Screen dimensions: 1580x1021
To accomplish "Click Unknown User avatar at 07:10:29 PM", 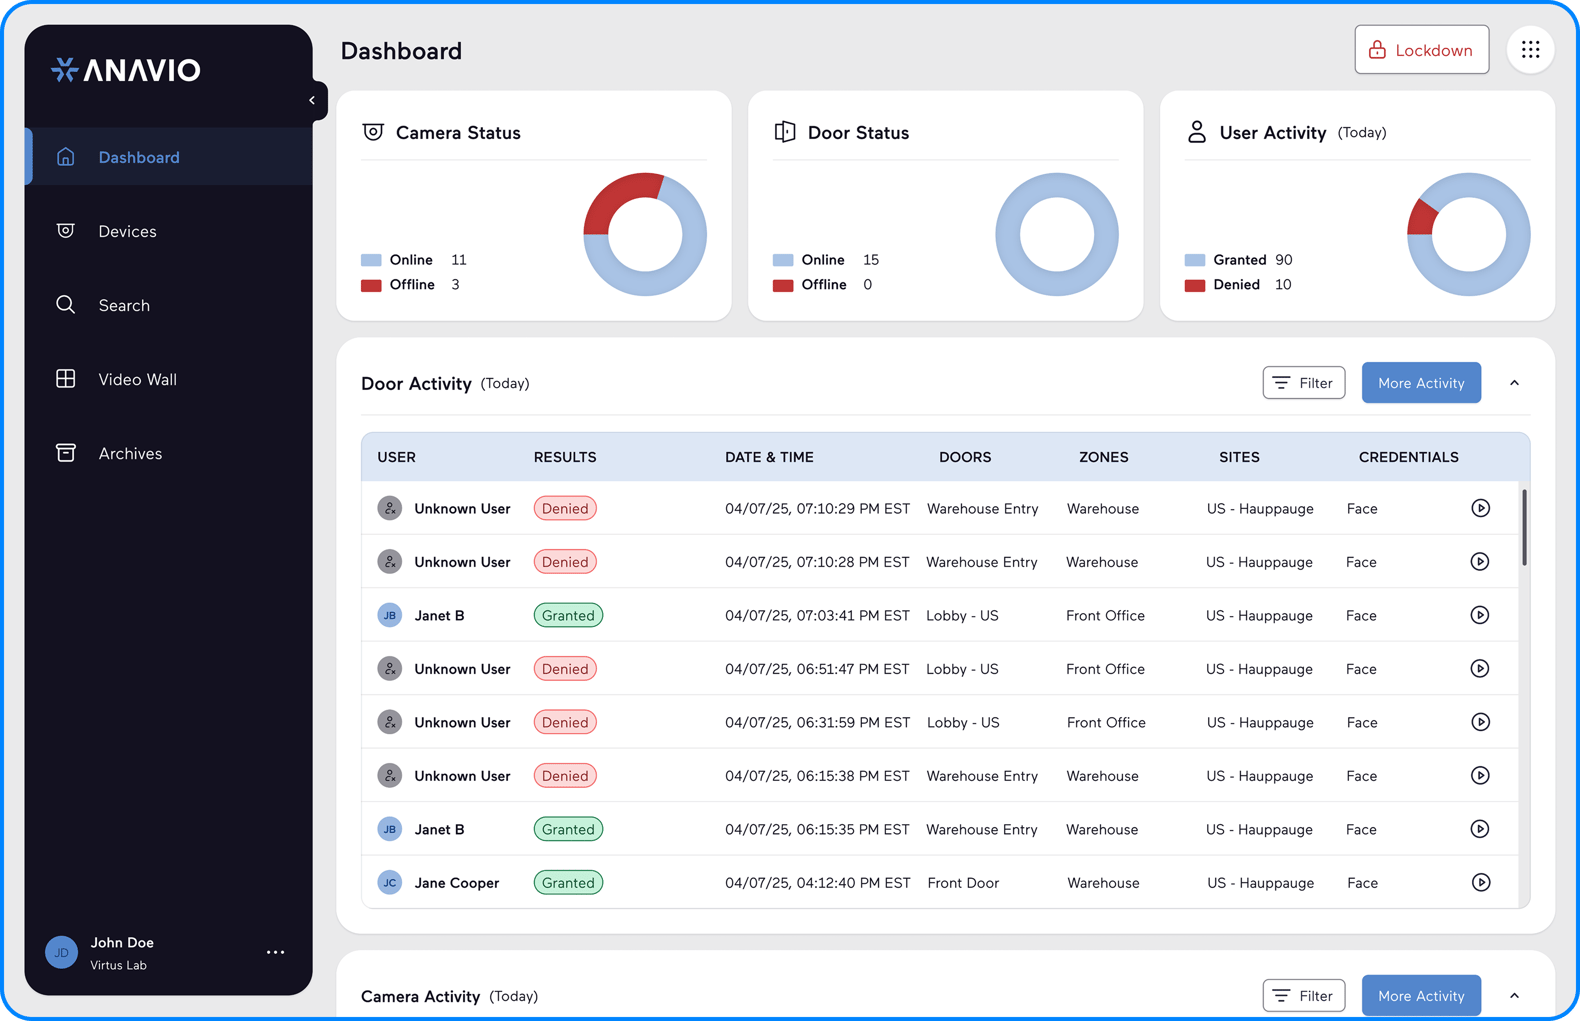I will (390, 508).
